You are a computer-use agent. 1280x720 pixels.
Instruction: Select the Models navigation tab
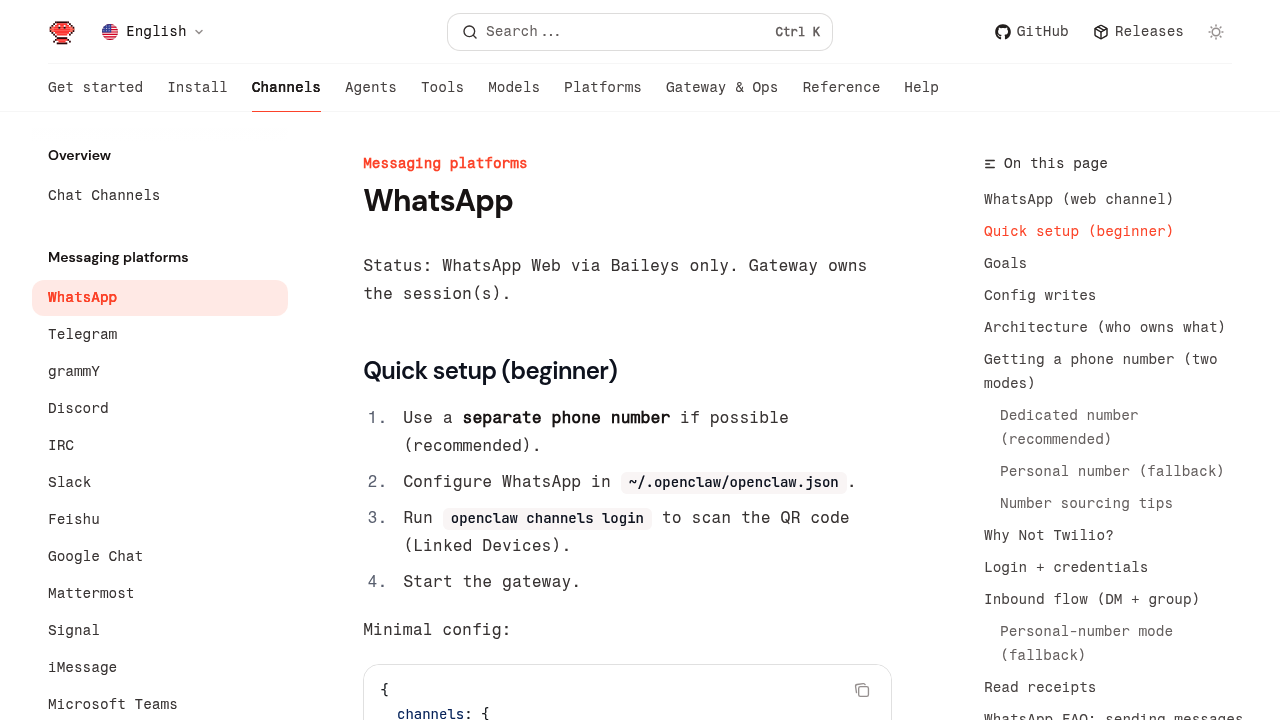click(x=513, y=88)
